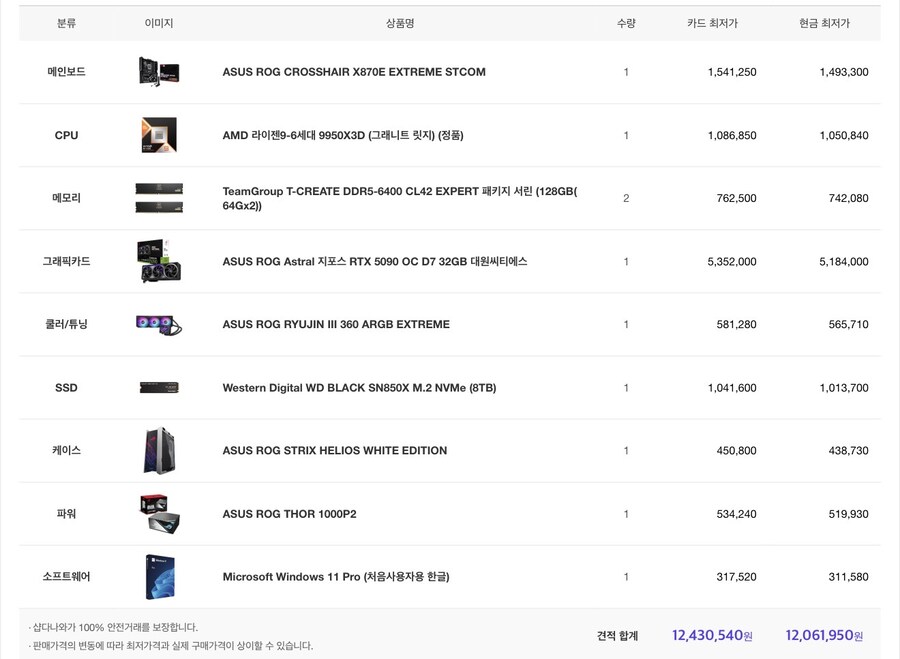The width and height of the screenshot is (900, 659).
Task: Open ASUS ROG CROSSHAIR X870E EXTREME STCOM link
Action: 354,72
